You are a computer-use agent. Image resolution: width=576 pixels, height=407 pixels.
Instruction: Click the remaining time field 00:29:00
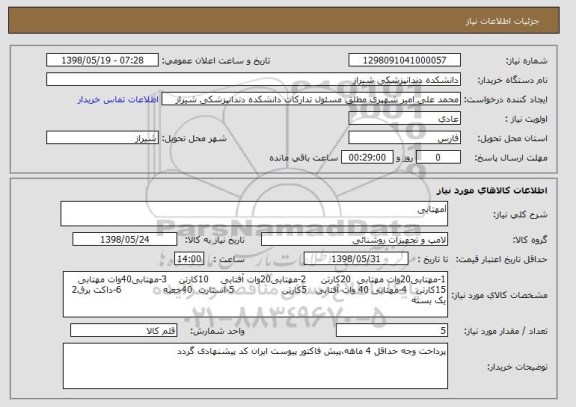pyautogui.click(x=367, y=158)
